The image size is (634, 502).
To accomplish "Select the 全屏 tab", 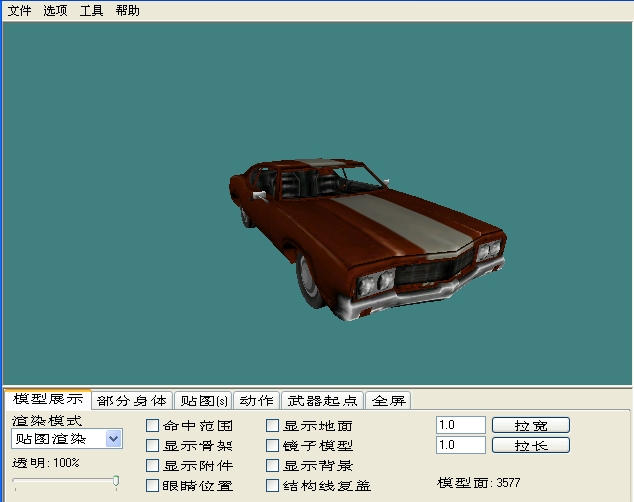I will pyautogui.click(x=388, y=401).
